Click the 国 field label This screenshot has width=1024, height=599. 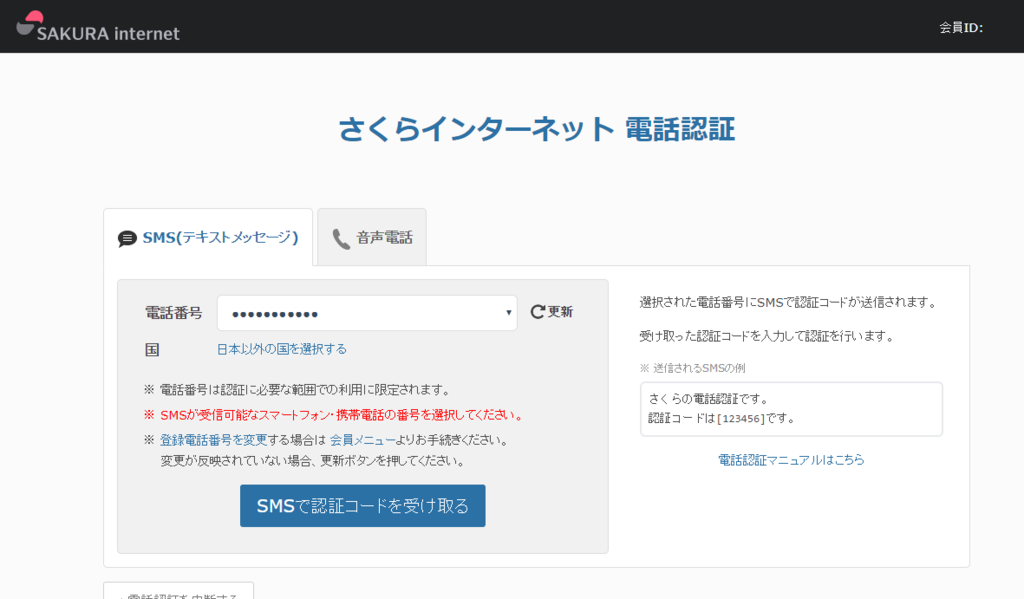152,349
